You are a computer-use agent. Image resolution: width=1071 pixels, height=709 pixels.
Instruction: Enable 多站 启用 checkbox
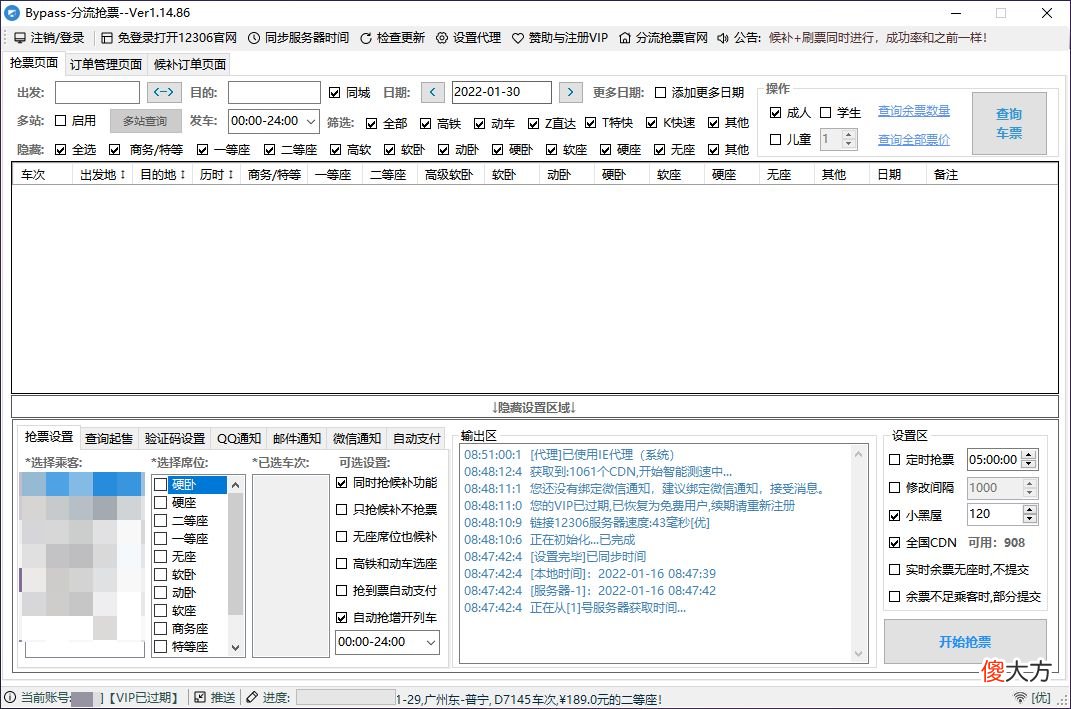point(61,120)
